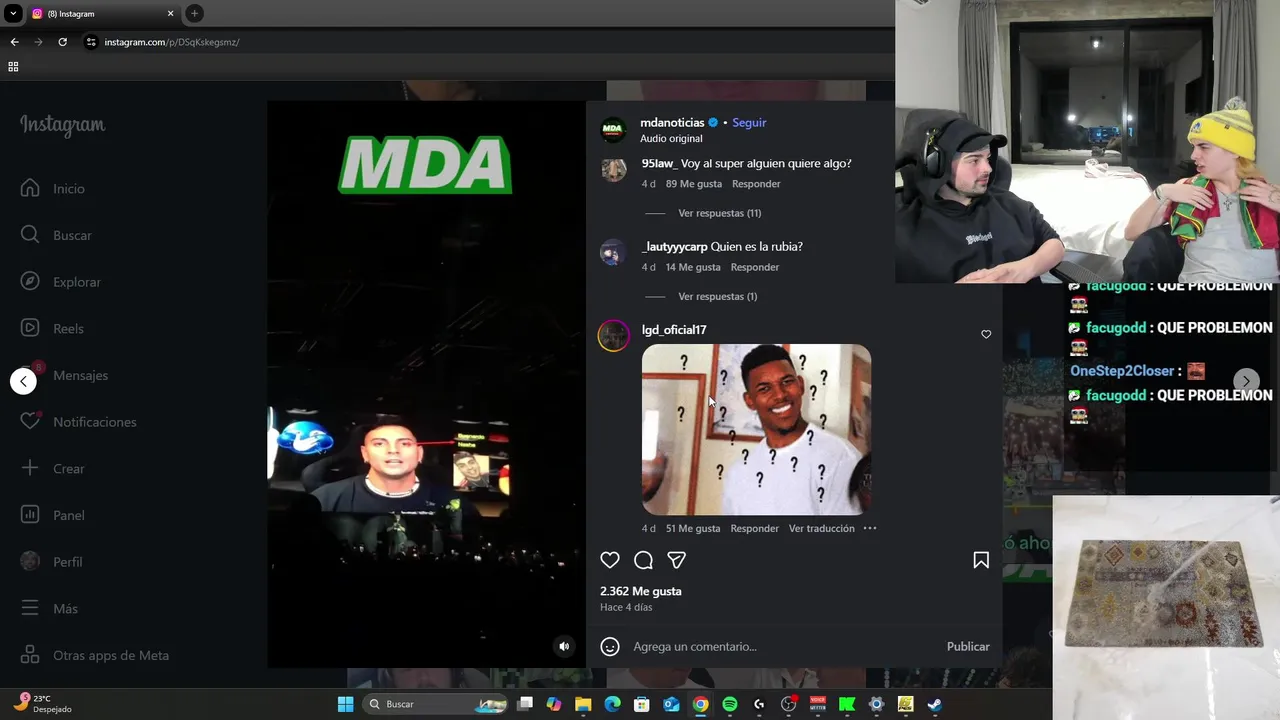Click Crear in the sidebar
1280x720 pixels.
[52, 468]
